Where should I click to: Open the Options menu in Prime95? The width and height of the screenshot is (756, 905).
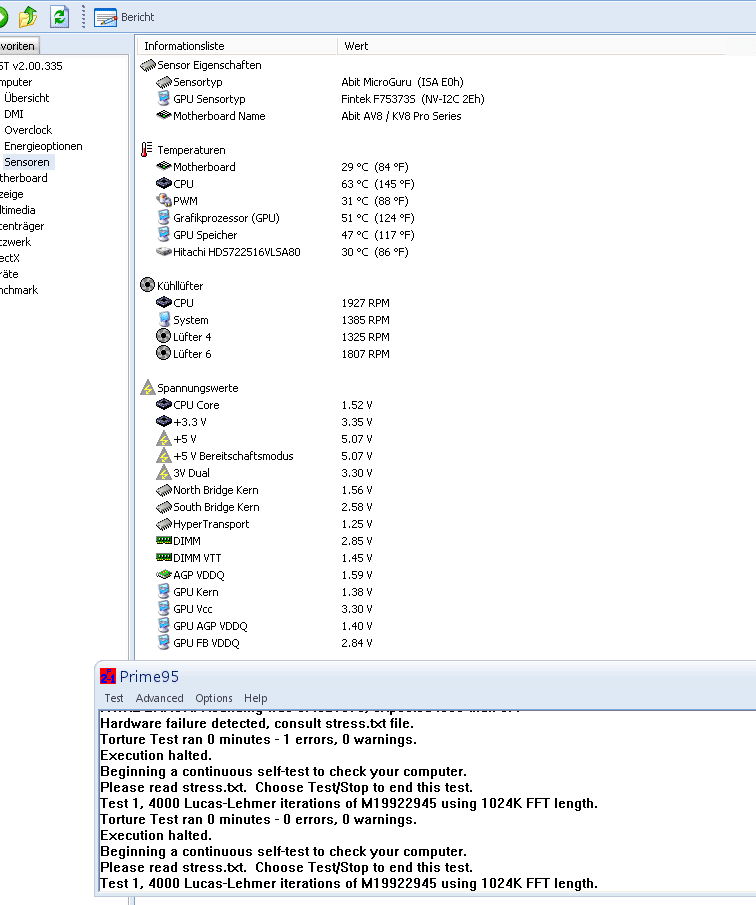214,698
